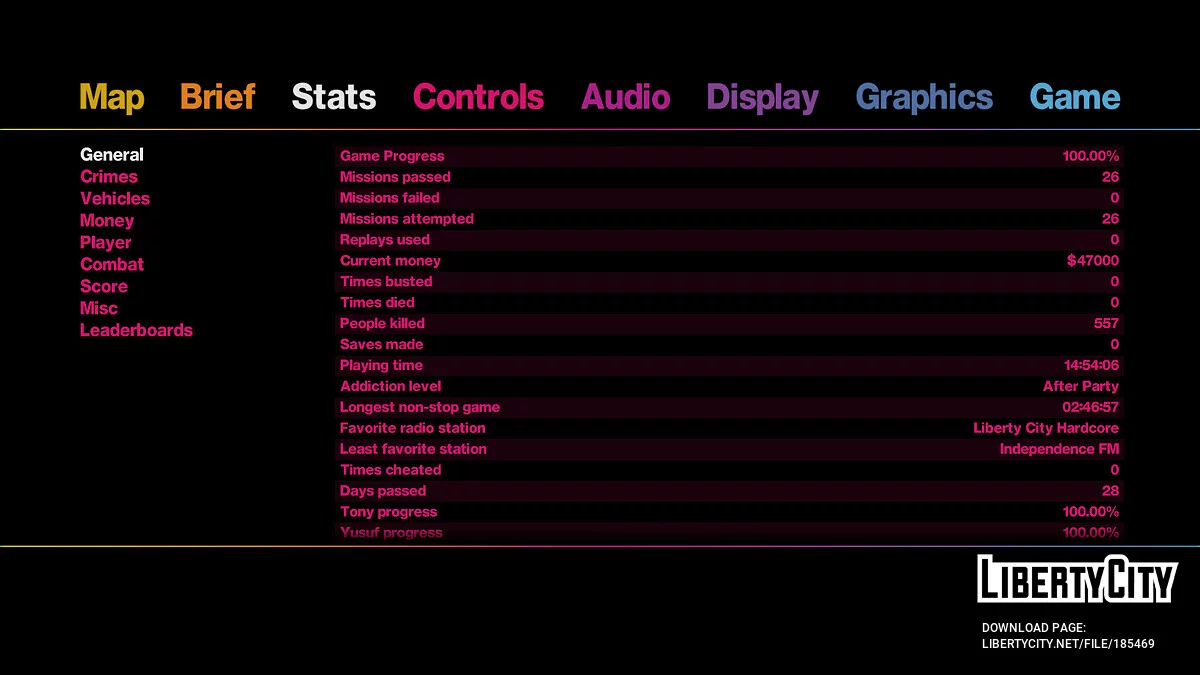
Task: Open the Money stats category
Action: click(107, 220)
